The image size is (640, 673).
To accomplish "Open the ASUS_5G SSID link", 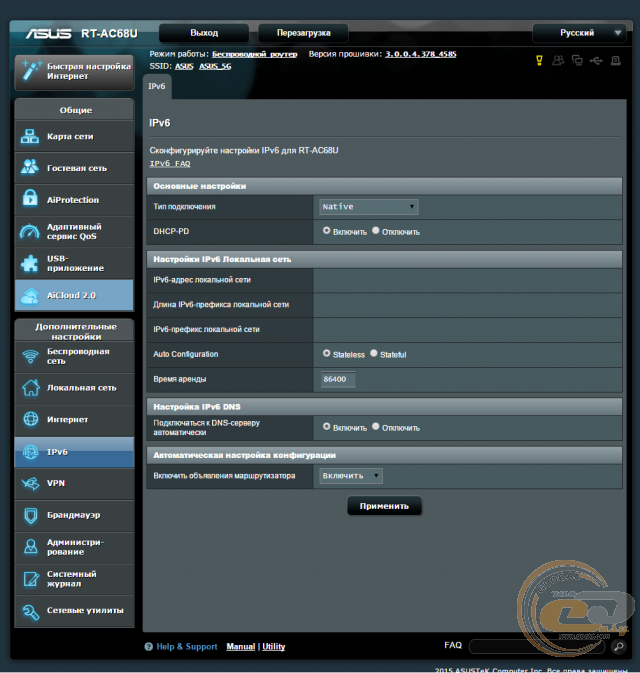I will click(215, 66).
